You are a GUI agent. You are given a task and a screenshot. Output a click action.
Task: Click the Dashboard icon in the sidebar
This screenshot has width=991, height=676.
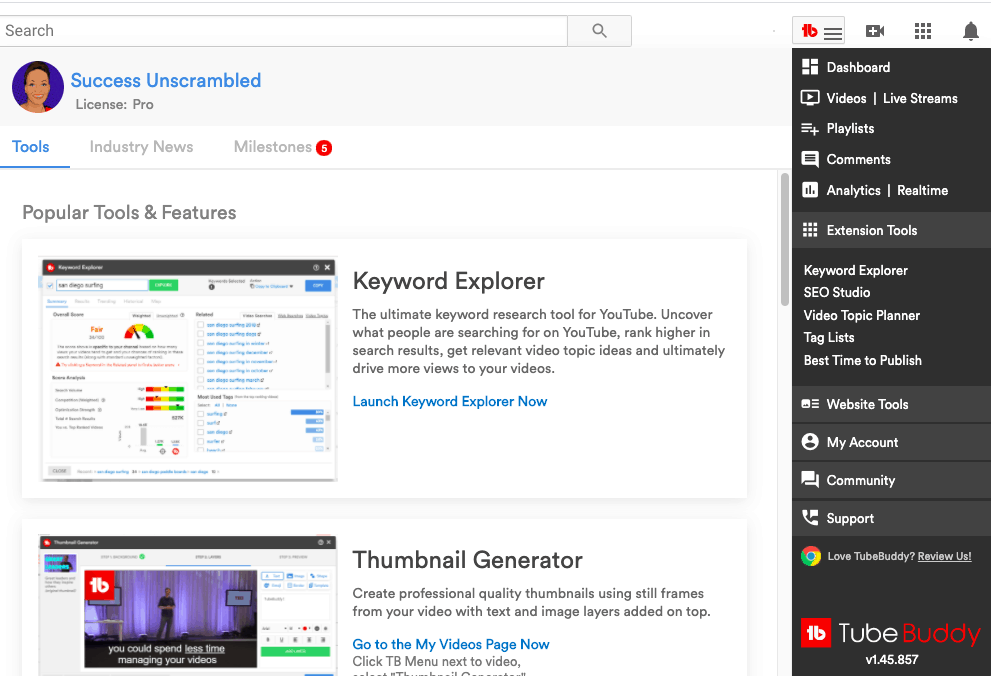coord(810,67)
